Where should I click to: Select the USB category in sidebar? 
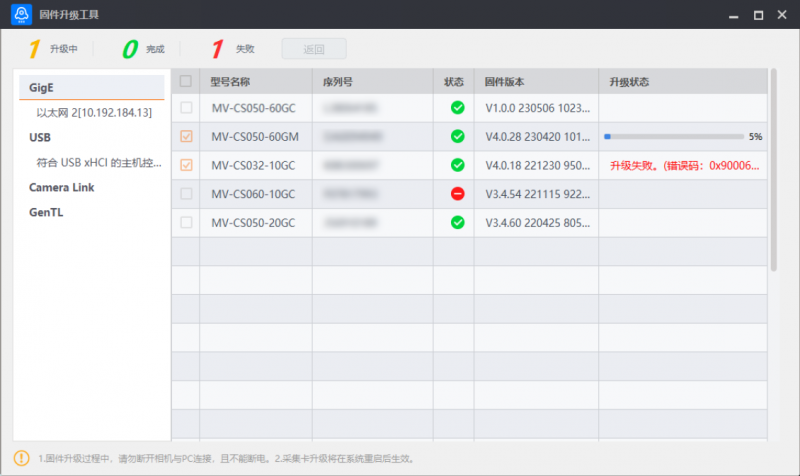pos(40,138)
